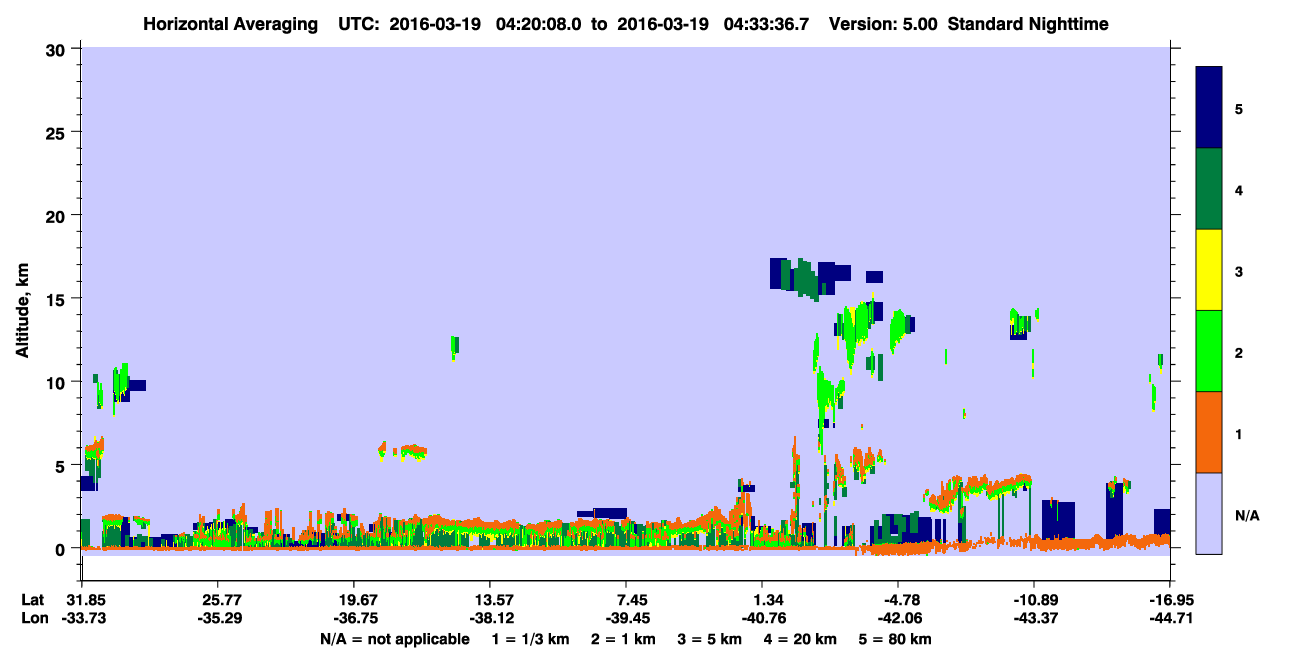The height and width of the screenshot is (667, 1300).
Task: Select the colorbar label 'N/A'
Action: (1246, 515)
